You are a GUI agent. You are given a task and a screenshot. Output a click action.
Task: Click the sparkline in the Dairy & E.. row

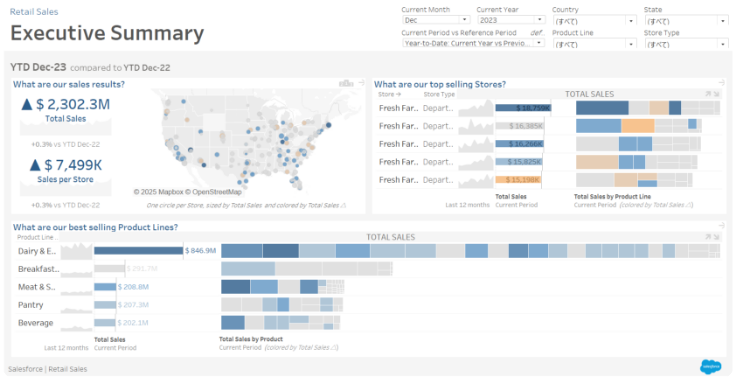click(77, 251)
